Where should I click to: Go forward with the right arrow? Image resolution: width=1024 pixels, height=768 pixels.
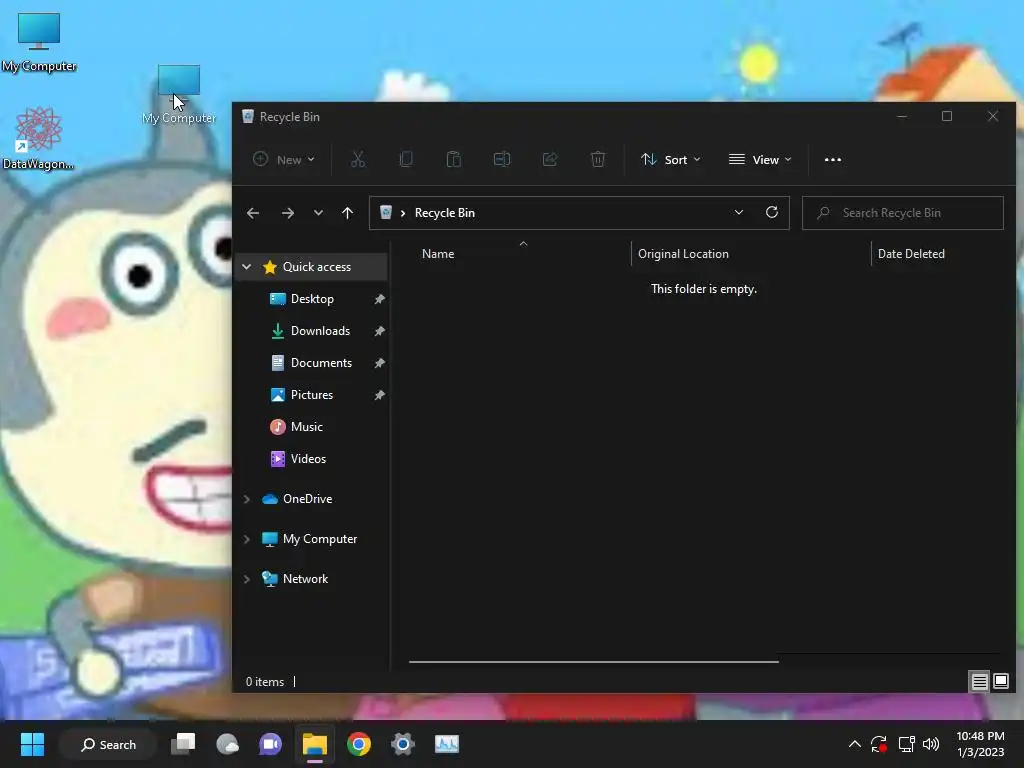tap(287, 213)
